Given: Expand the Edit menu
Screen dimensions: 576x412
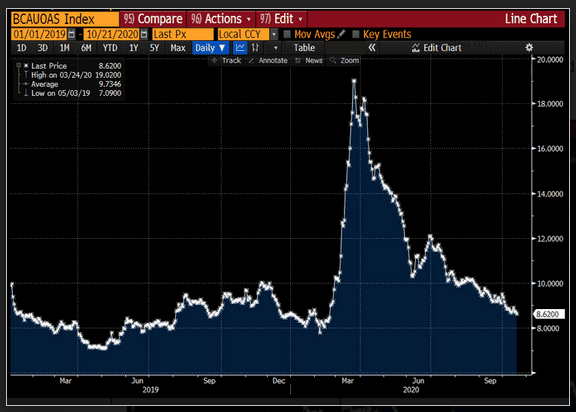Looking at the screenshot, I should 282,19.
